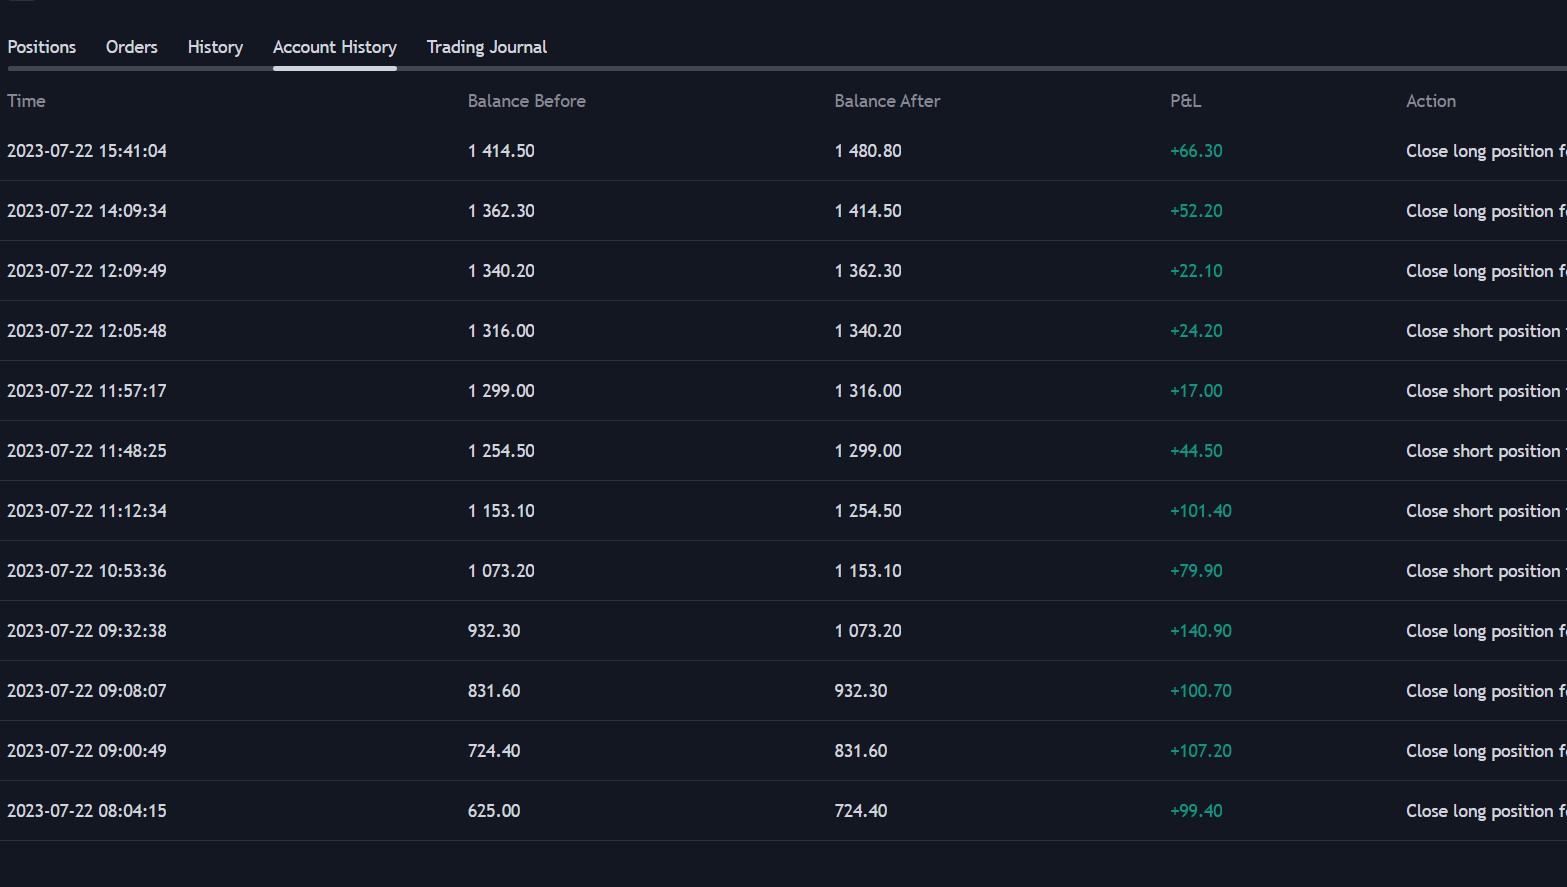Viewport: 1567px width, 887px height.
Task: Sort by the Time column header
Action: point(26,101)
